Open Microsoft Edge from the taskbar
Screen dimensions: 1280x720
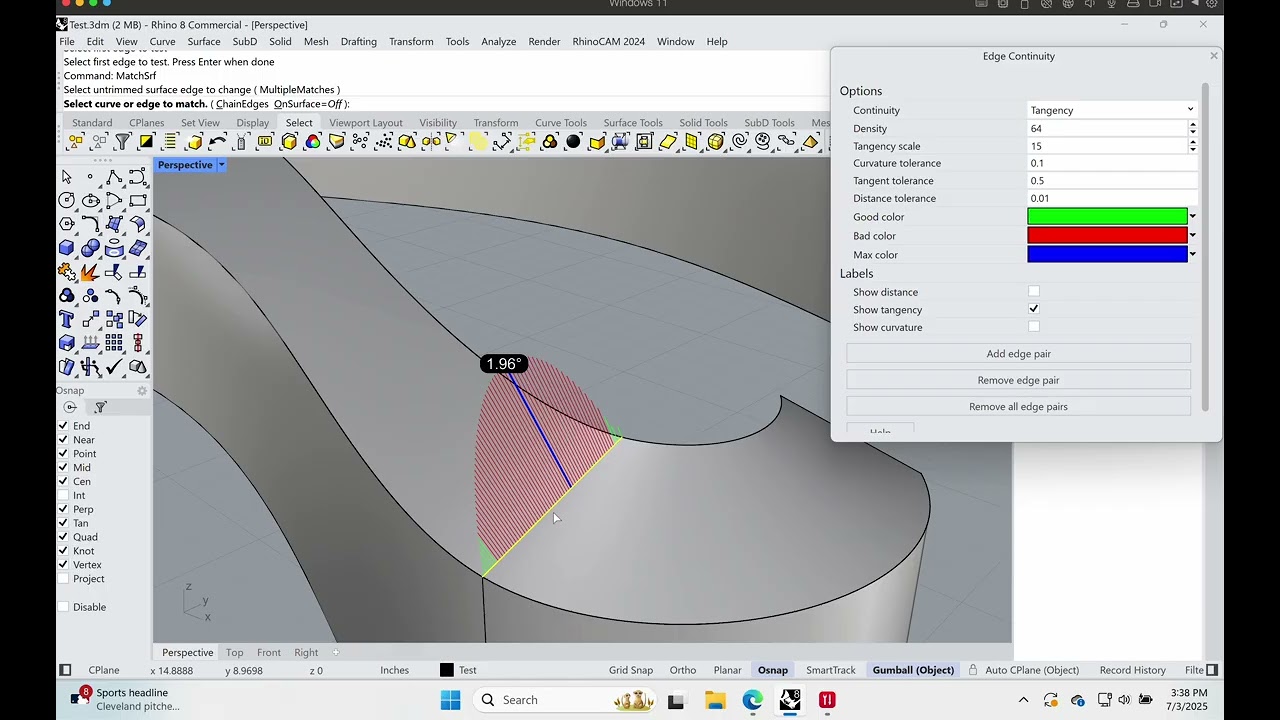coord(753,700)
